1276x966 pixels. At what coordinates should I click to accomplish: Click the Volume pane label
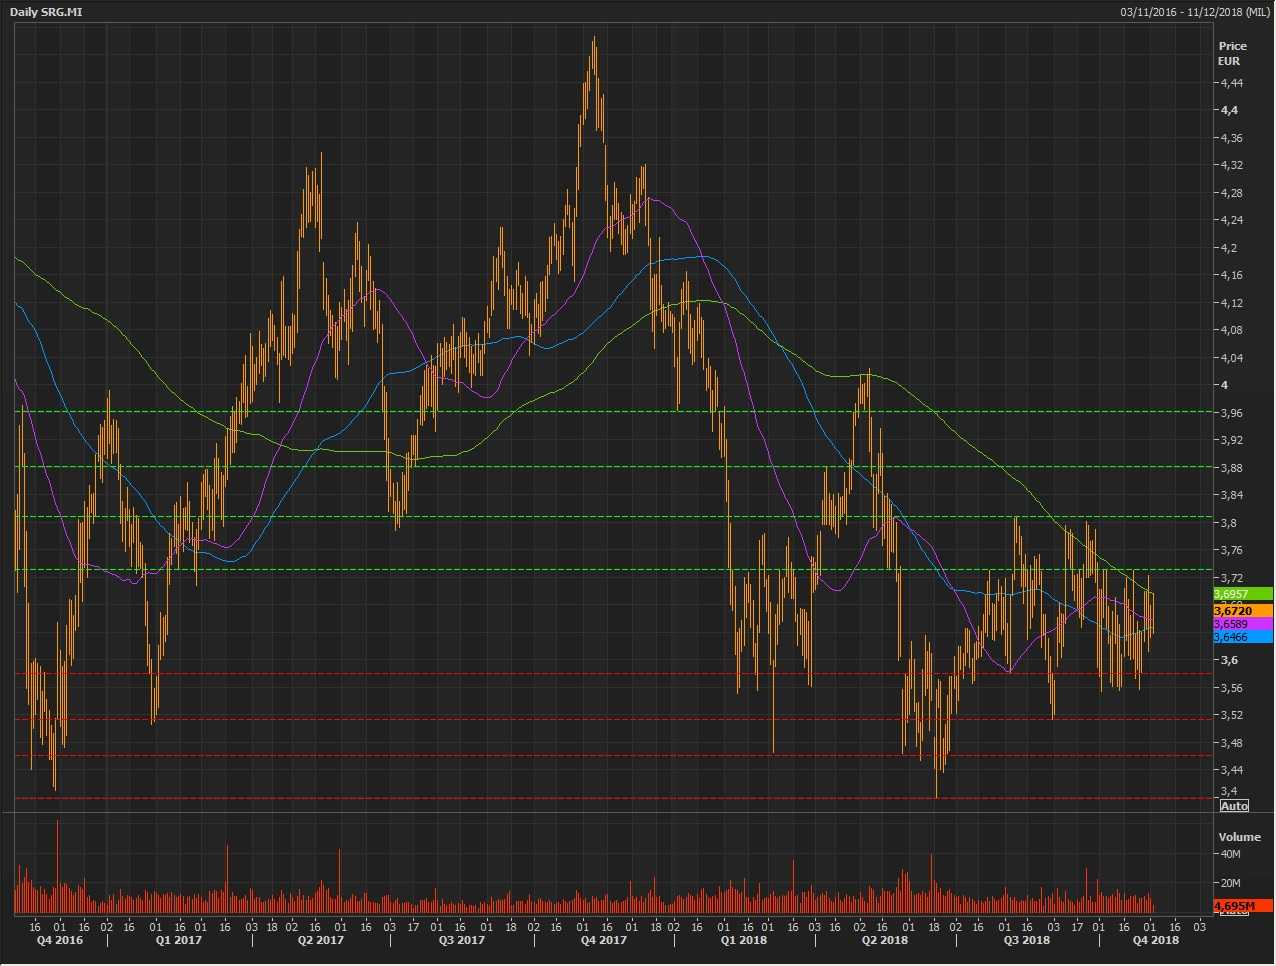(1239, 837)
